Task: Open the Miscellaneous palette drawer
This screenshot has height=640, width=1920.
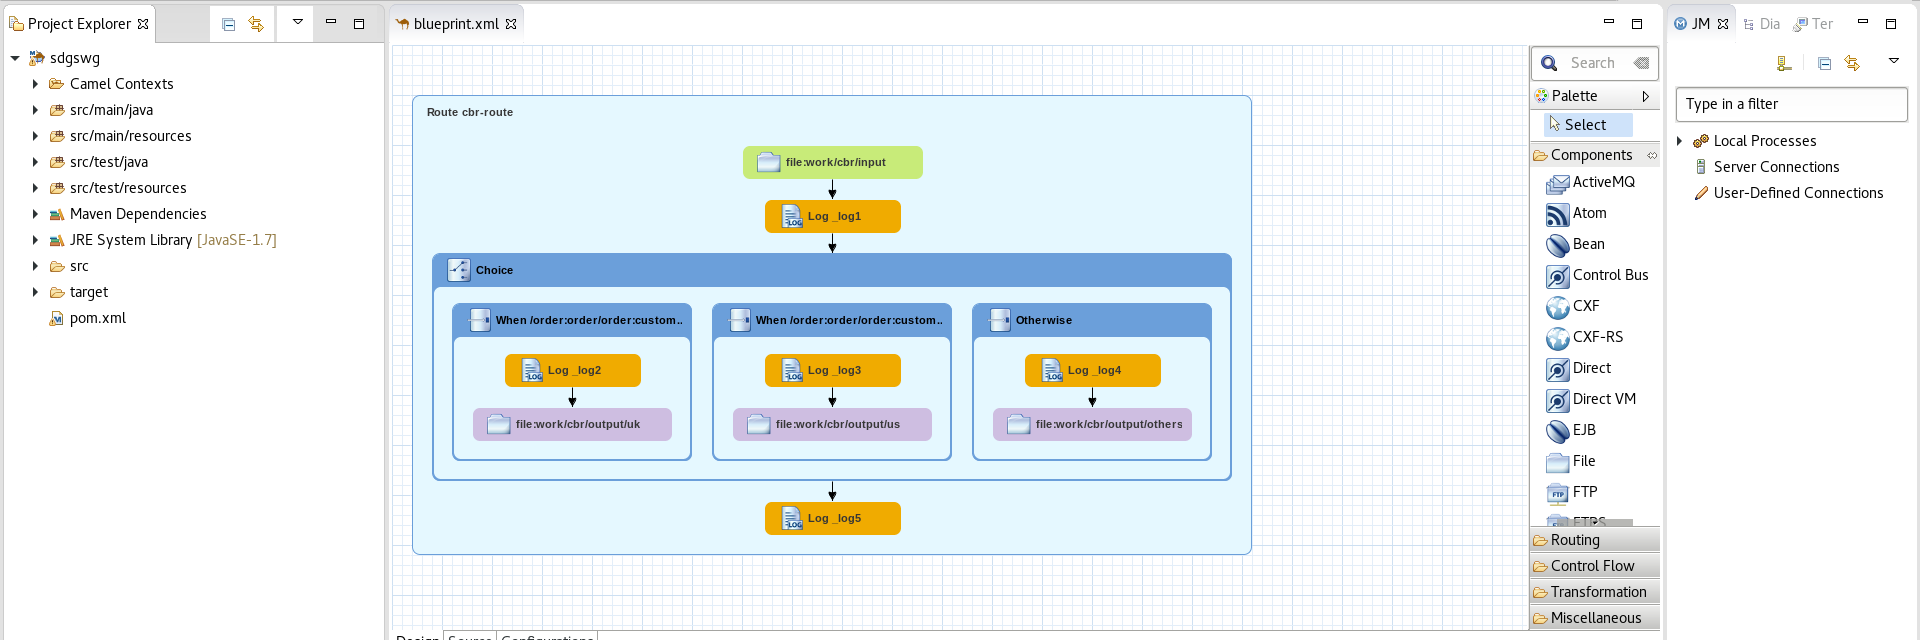Action: tap(1595, 618)
